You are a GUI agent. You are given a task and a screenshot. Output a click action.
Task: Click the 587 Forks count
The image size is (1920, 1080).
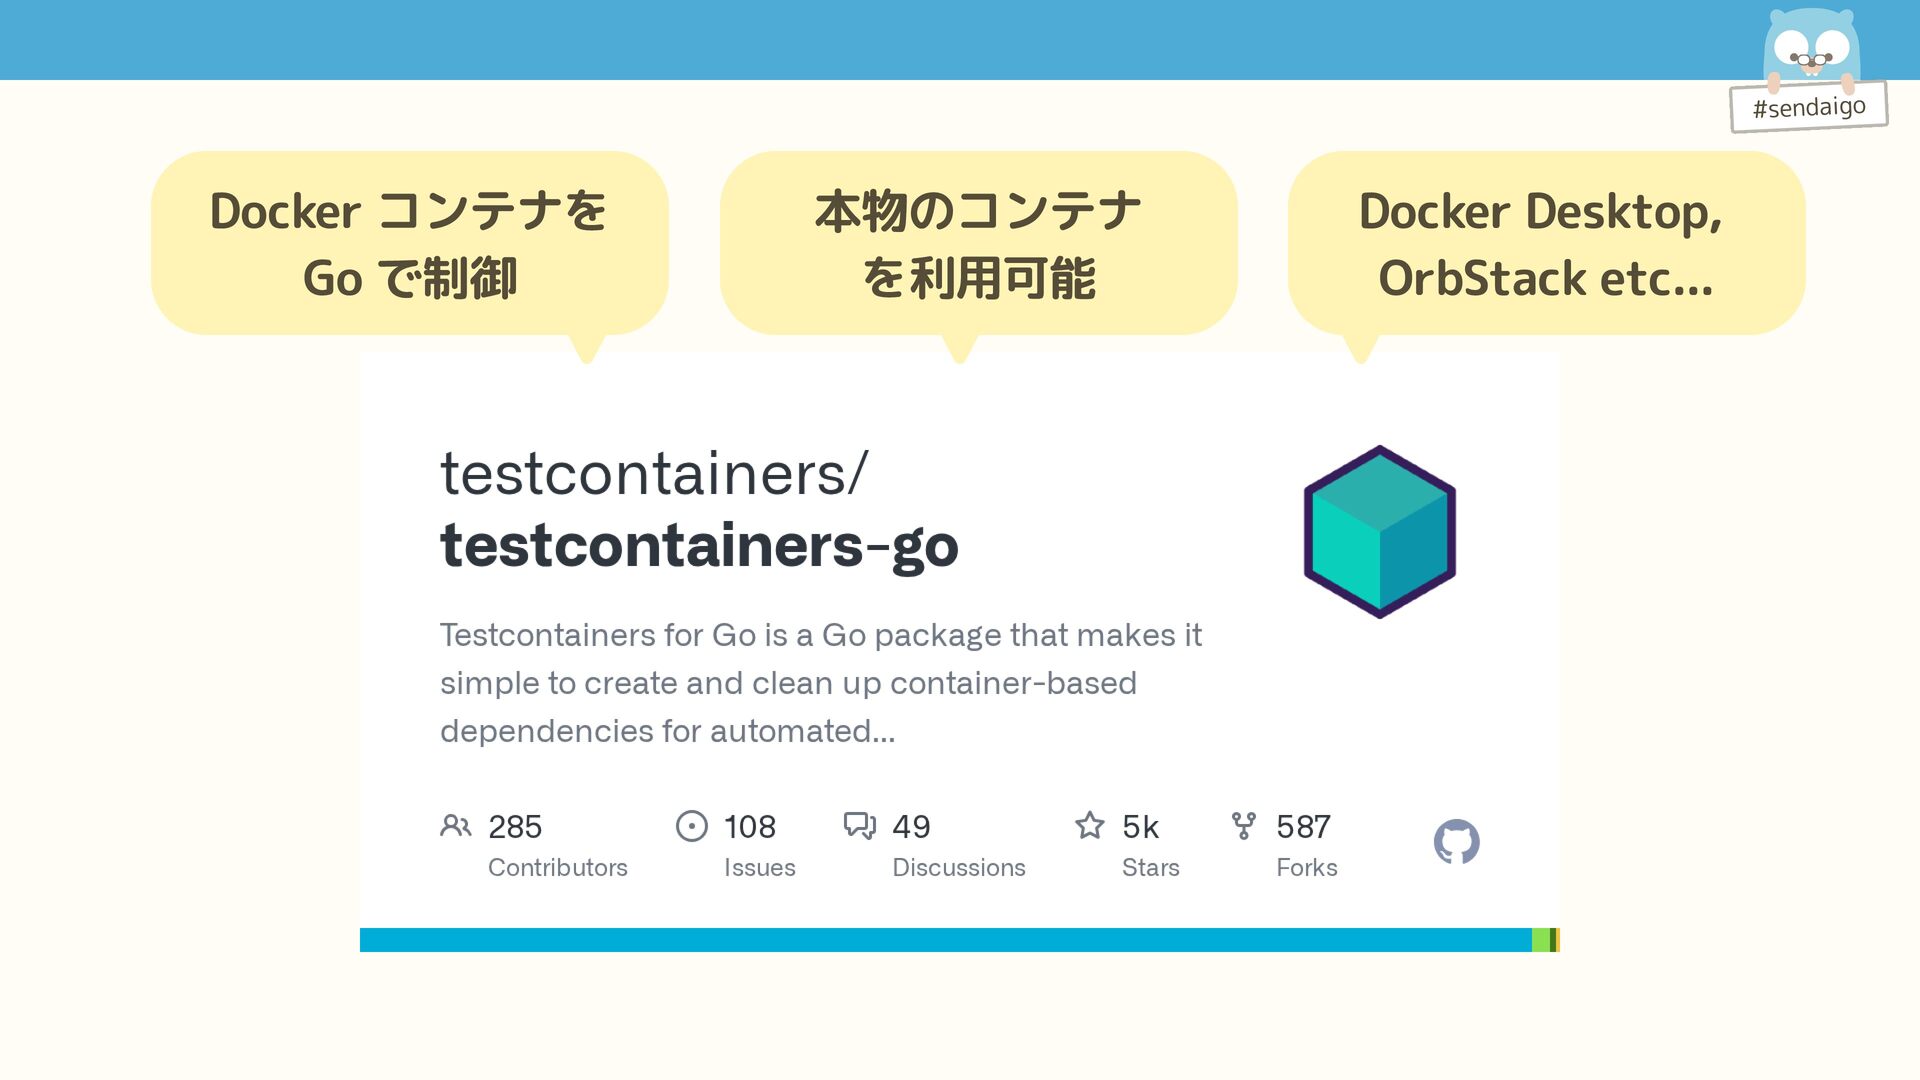click(1303, 827)
